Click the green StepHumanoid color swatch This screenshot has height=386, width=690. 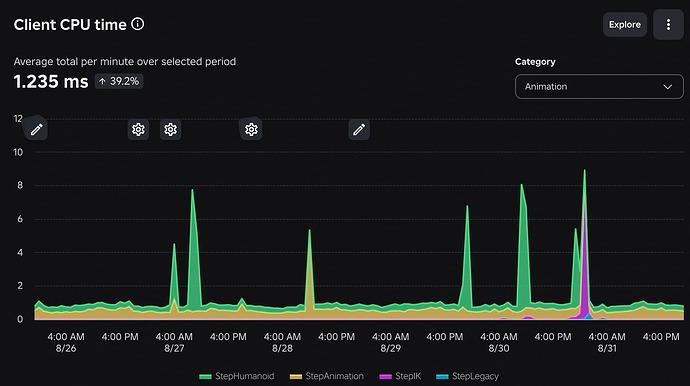[x=205, y=377]
